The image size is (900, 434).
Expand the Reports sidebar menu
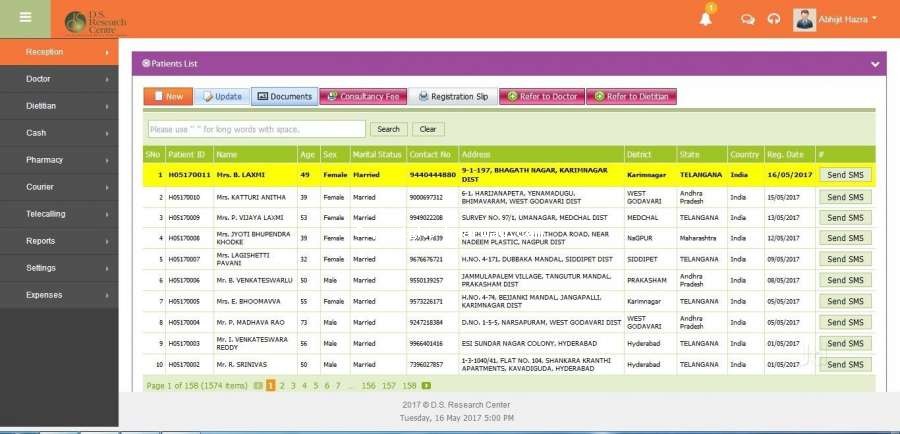58,241
